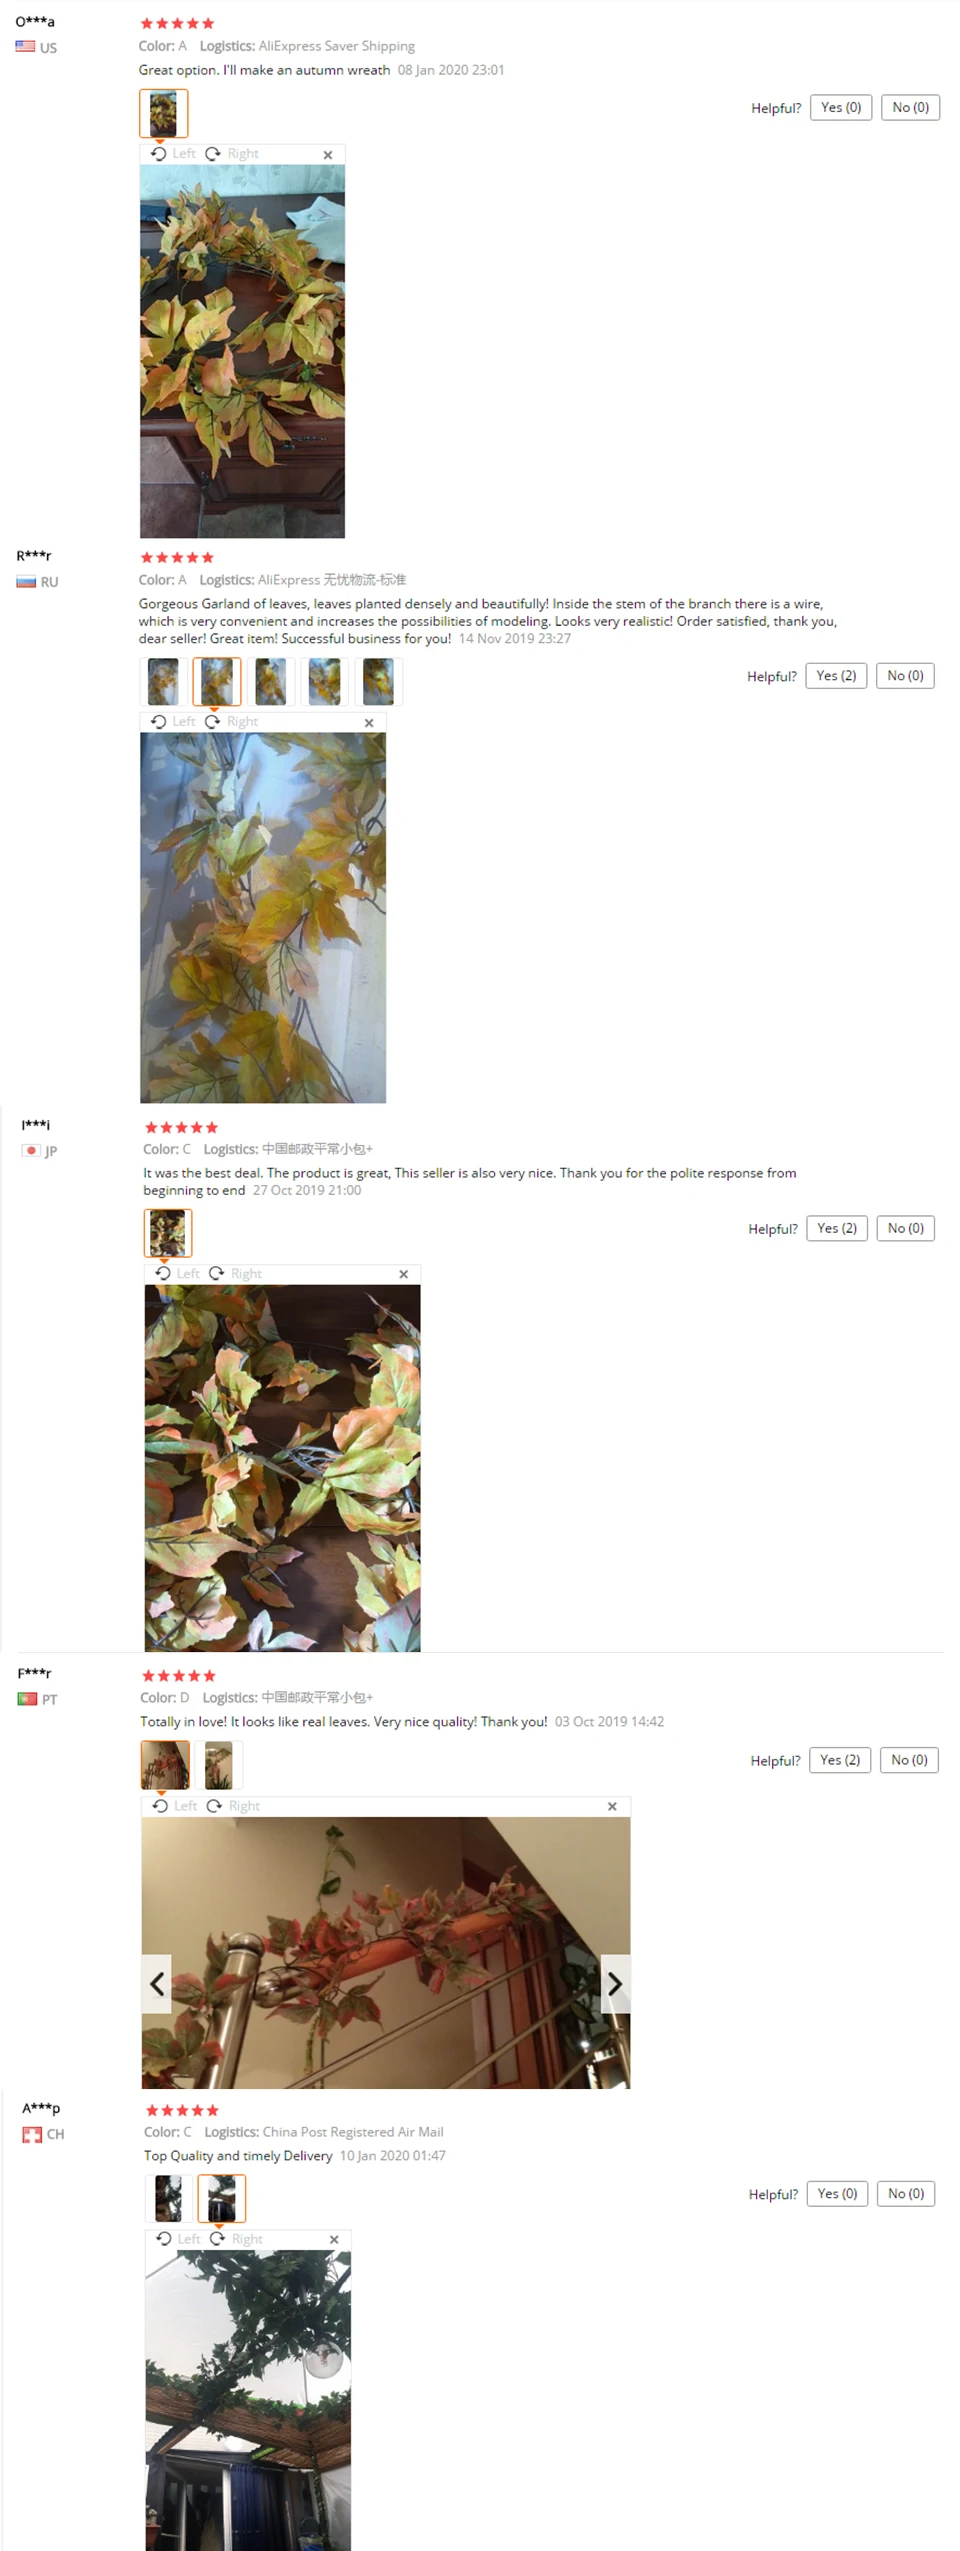The height and width of the screenshot is (2551, 960).
Task: Show previous image in F***r's gallery
Action: [x=157, y=1984]
